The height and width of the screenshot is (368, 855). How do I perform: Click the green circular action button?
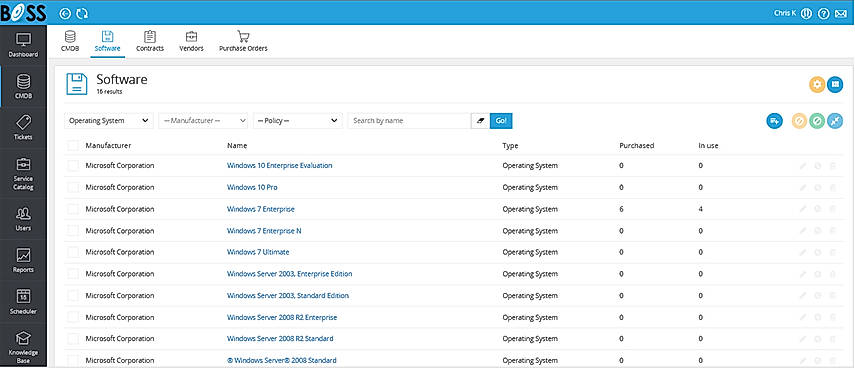(x=817, y=120)
